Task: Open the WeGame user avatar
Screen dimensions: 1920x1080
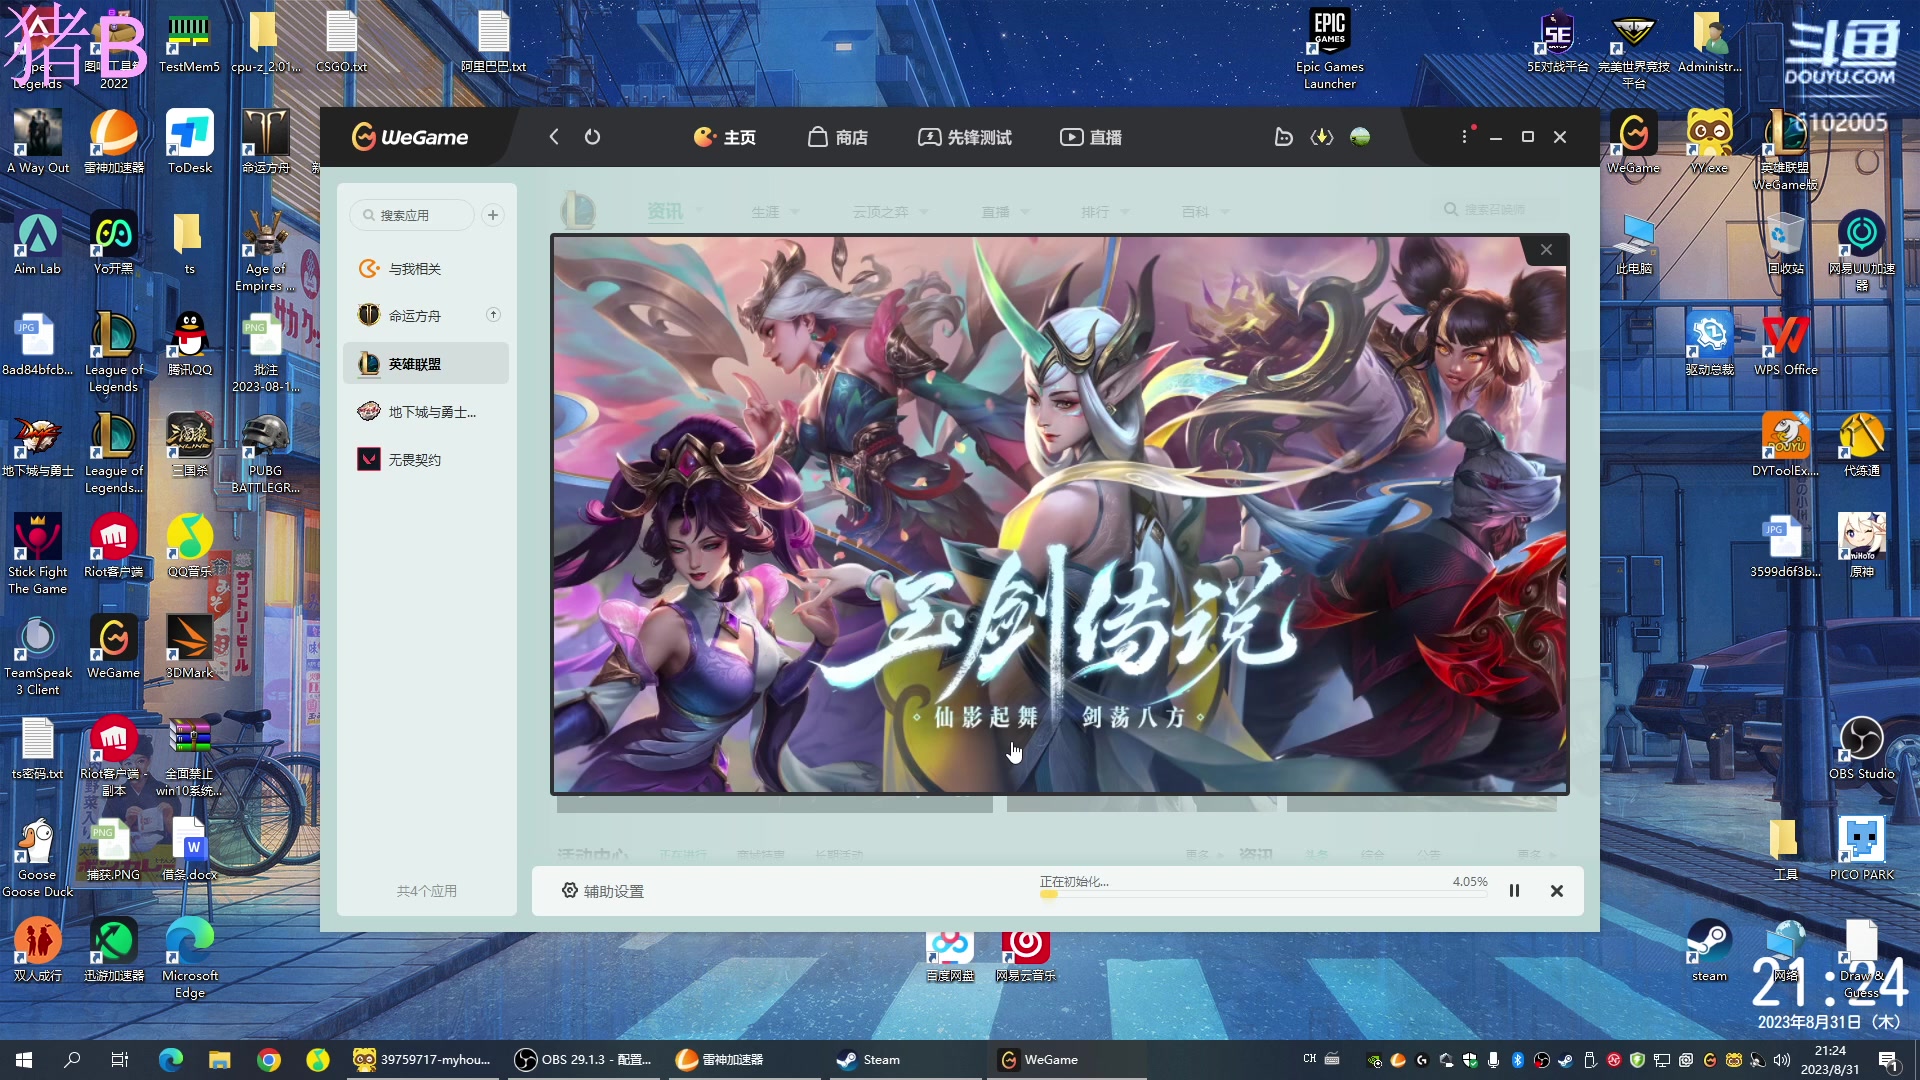Action: pos(1360,137)
